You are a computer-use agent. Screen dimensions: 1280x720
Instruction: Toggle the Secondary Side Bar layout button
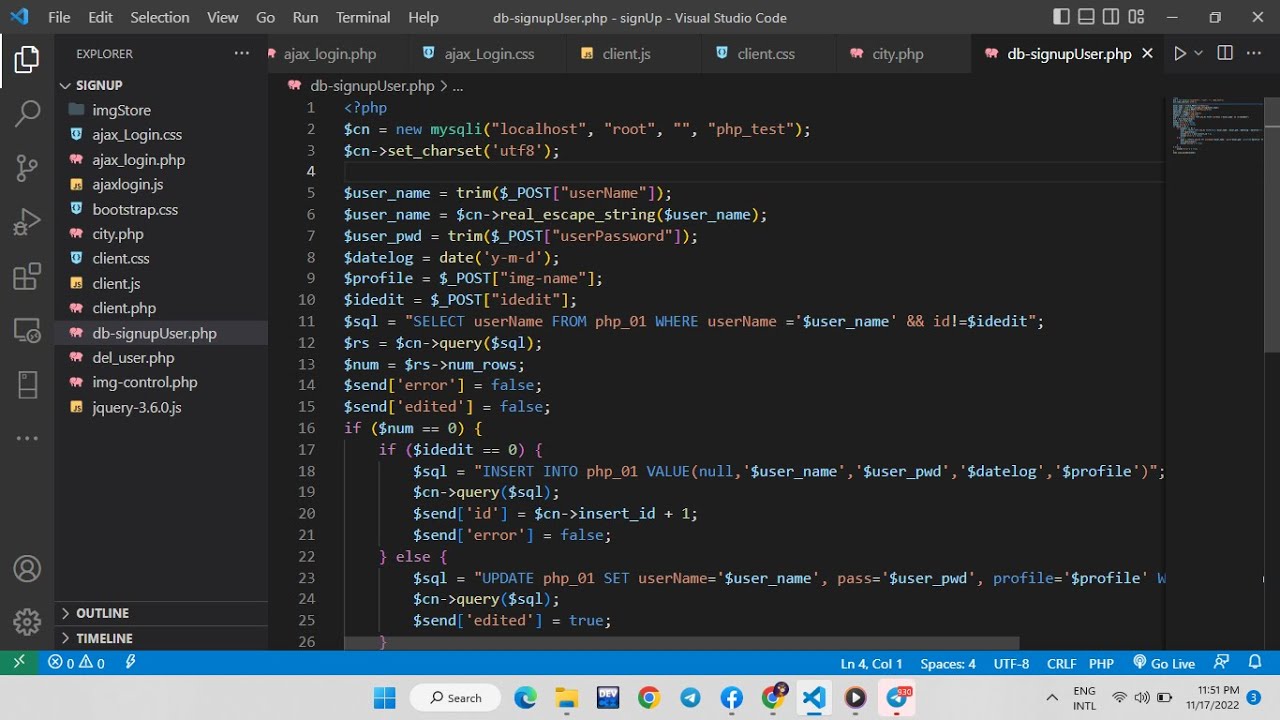coord(1112,17)
